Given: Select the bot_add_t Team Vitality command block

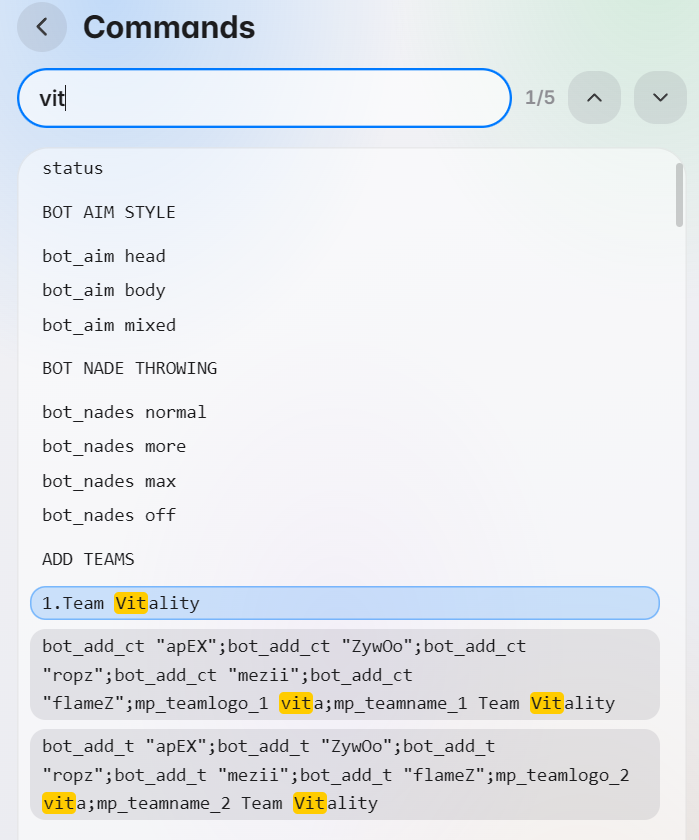Looking at the screenshot, I should [345, 775].
